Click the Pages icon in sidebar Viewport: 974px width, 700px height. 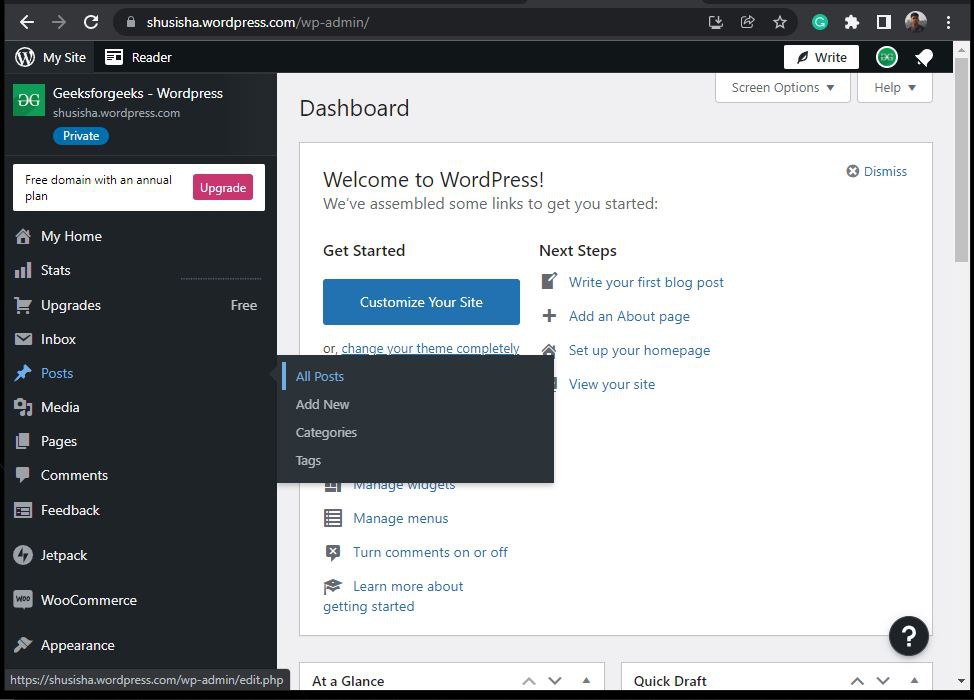(23, 441)
